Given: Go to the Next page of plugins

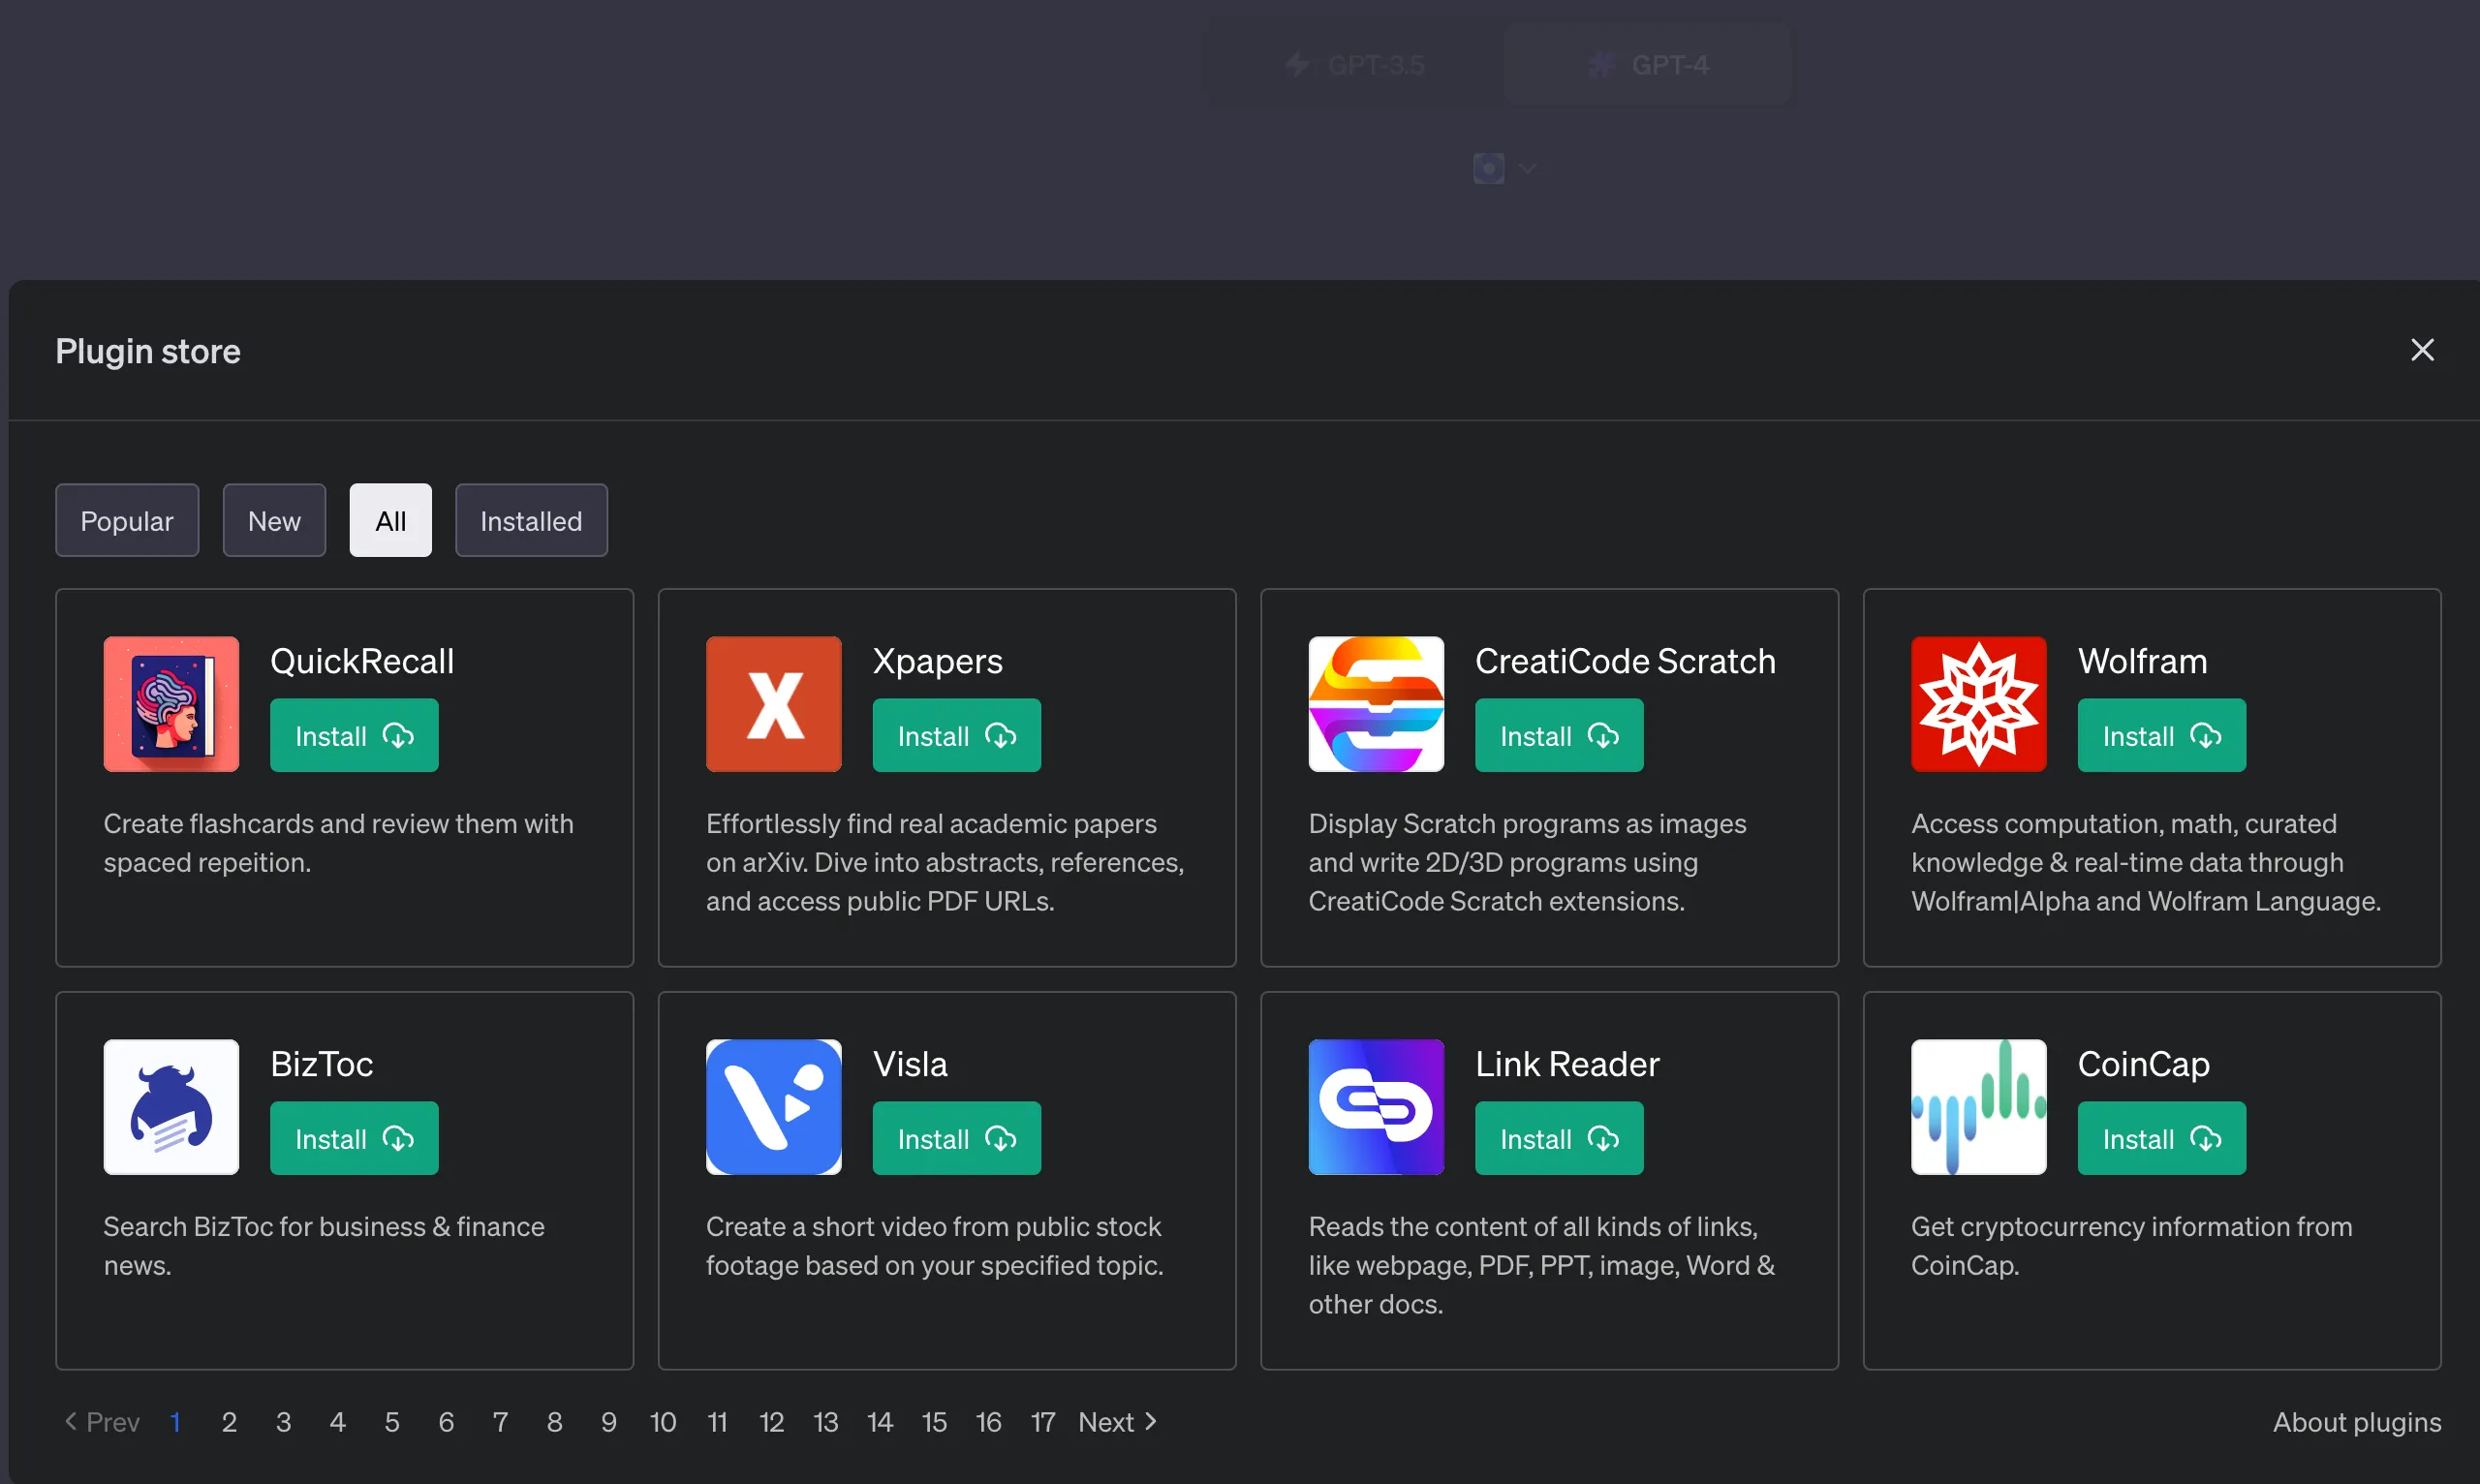Looking at the screenshot, I should click(x=1117, y=1422).
